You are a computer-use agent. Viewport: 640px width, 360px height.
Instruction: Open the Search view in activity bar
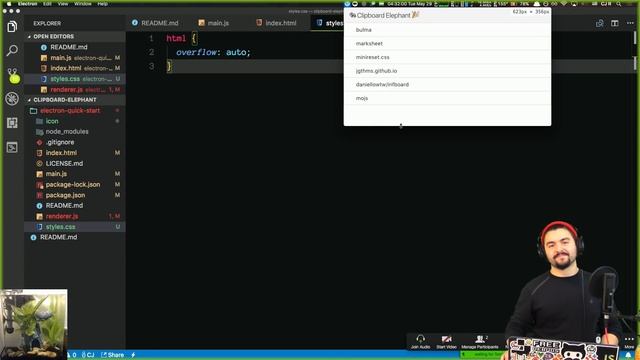[x=12, y=51]
